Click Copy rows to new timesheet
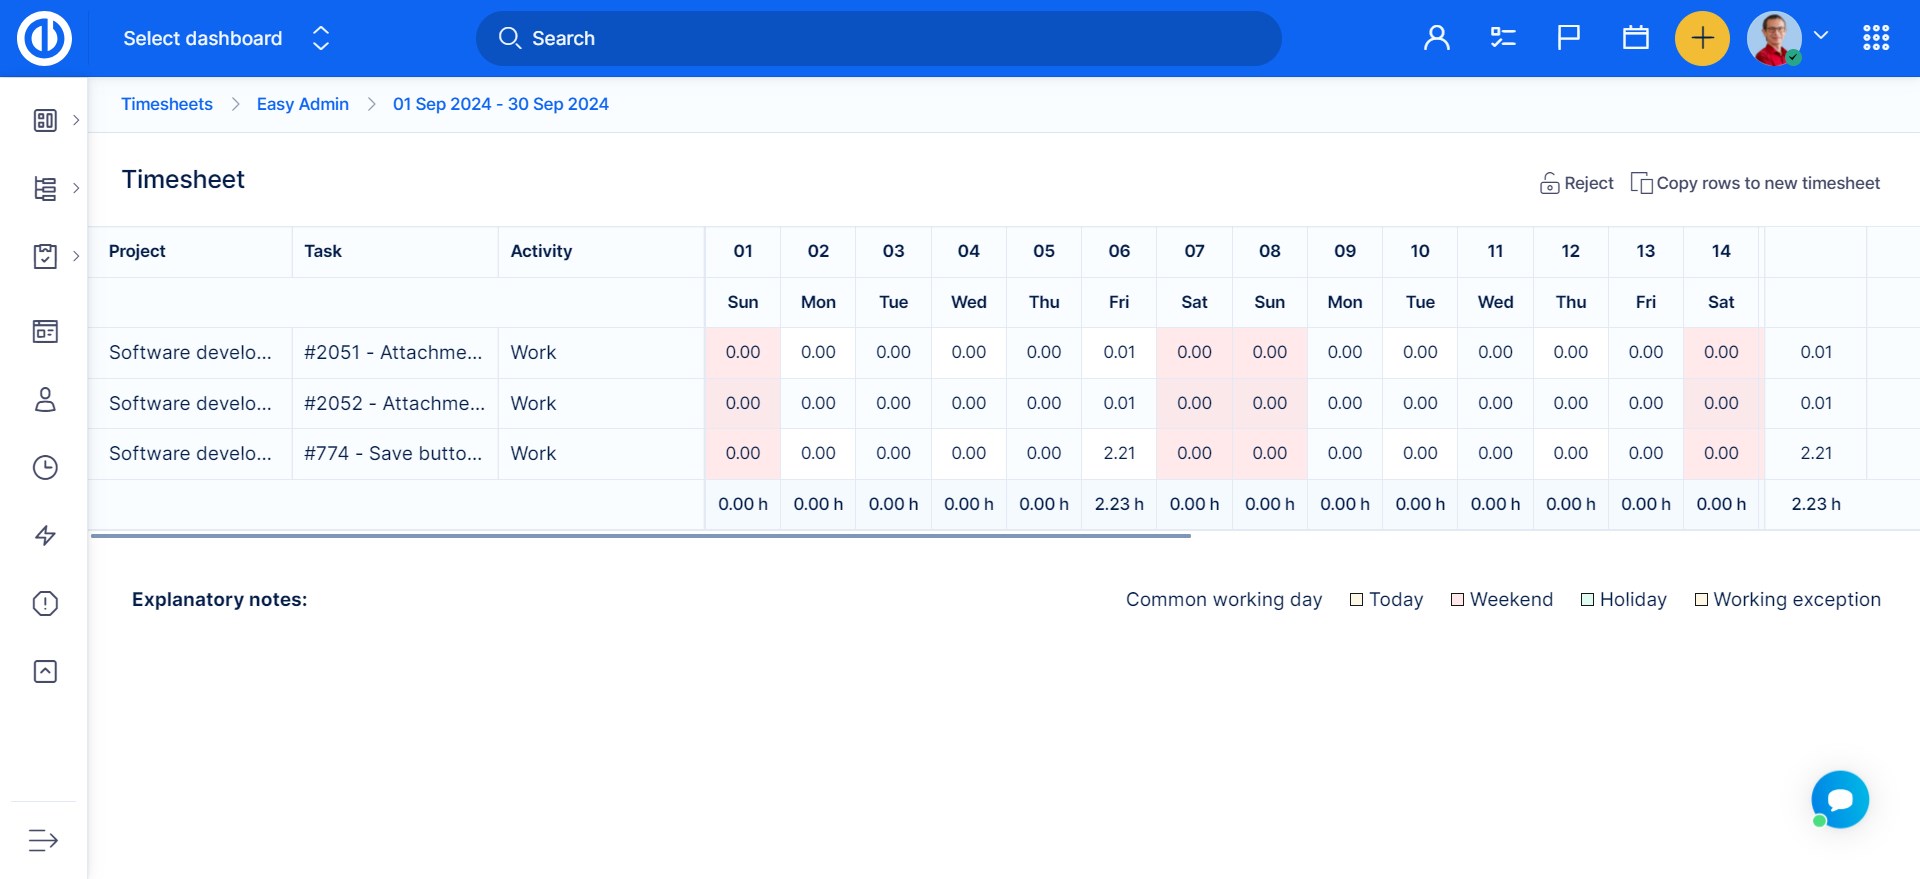This screenshot has height=879, width=1920. (1755, 183)
